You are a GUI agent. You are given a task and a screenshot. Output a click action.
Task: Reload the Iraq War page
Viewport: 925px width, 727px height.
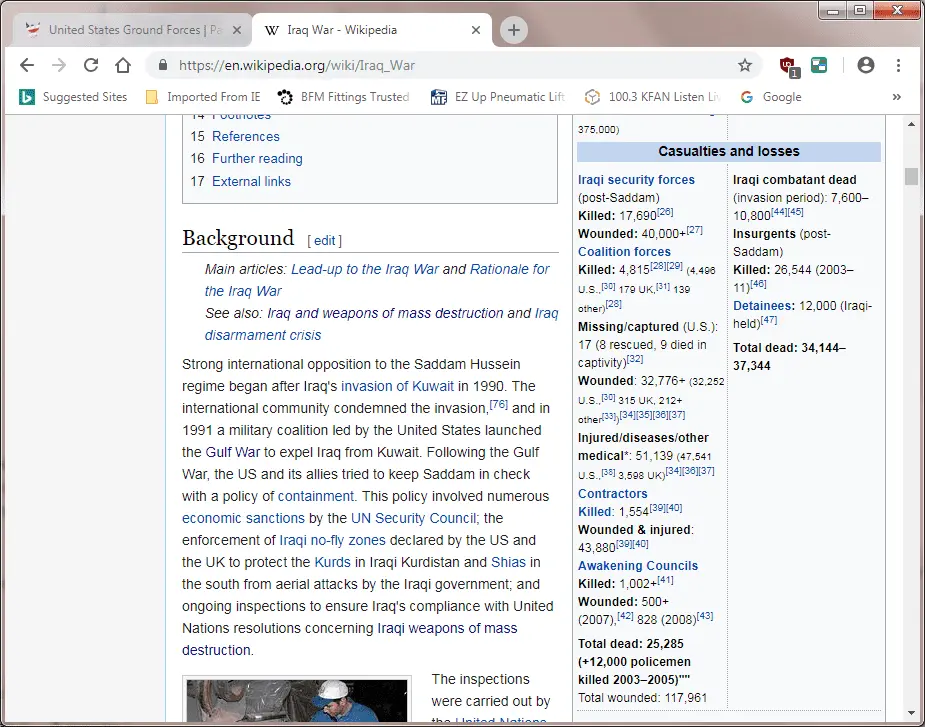(x=91, y=65)
